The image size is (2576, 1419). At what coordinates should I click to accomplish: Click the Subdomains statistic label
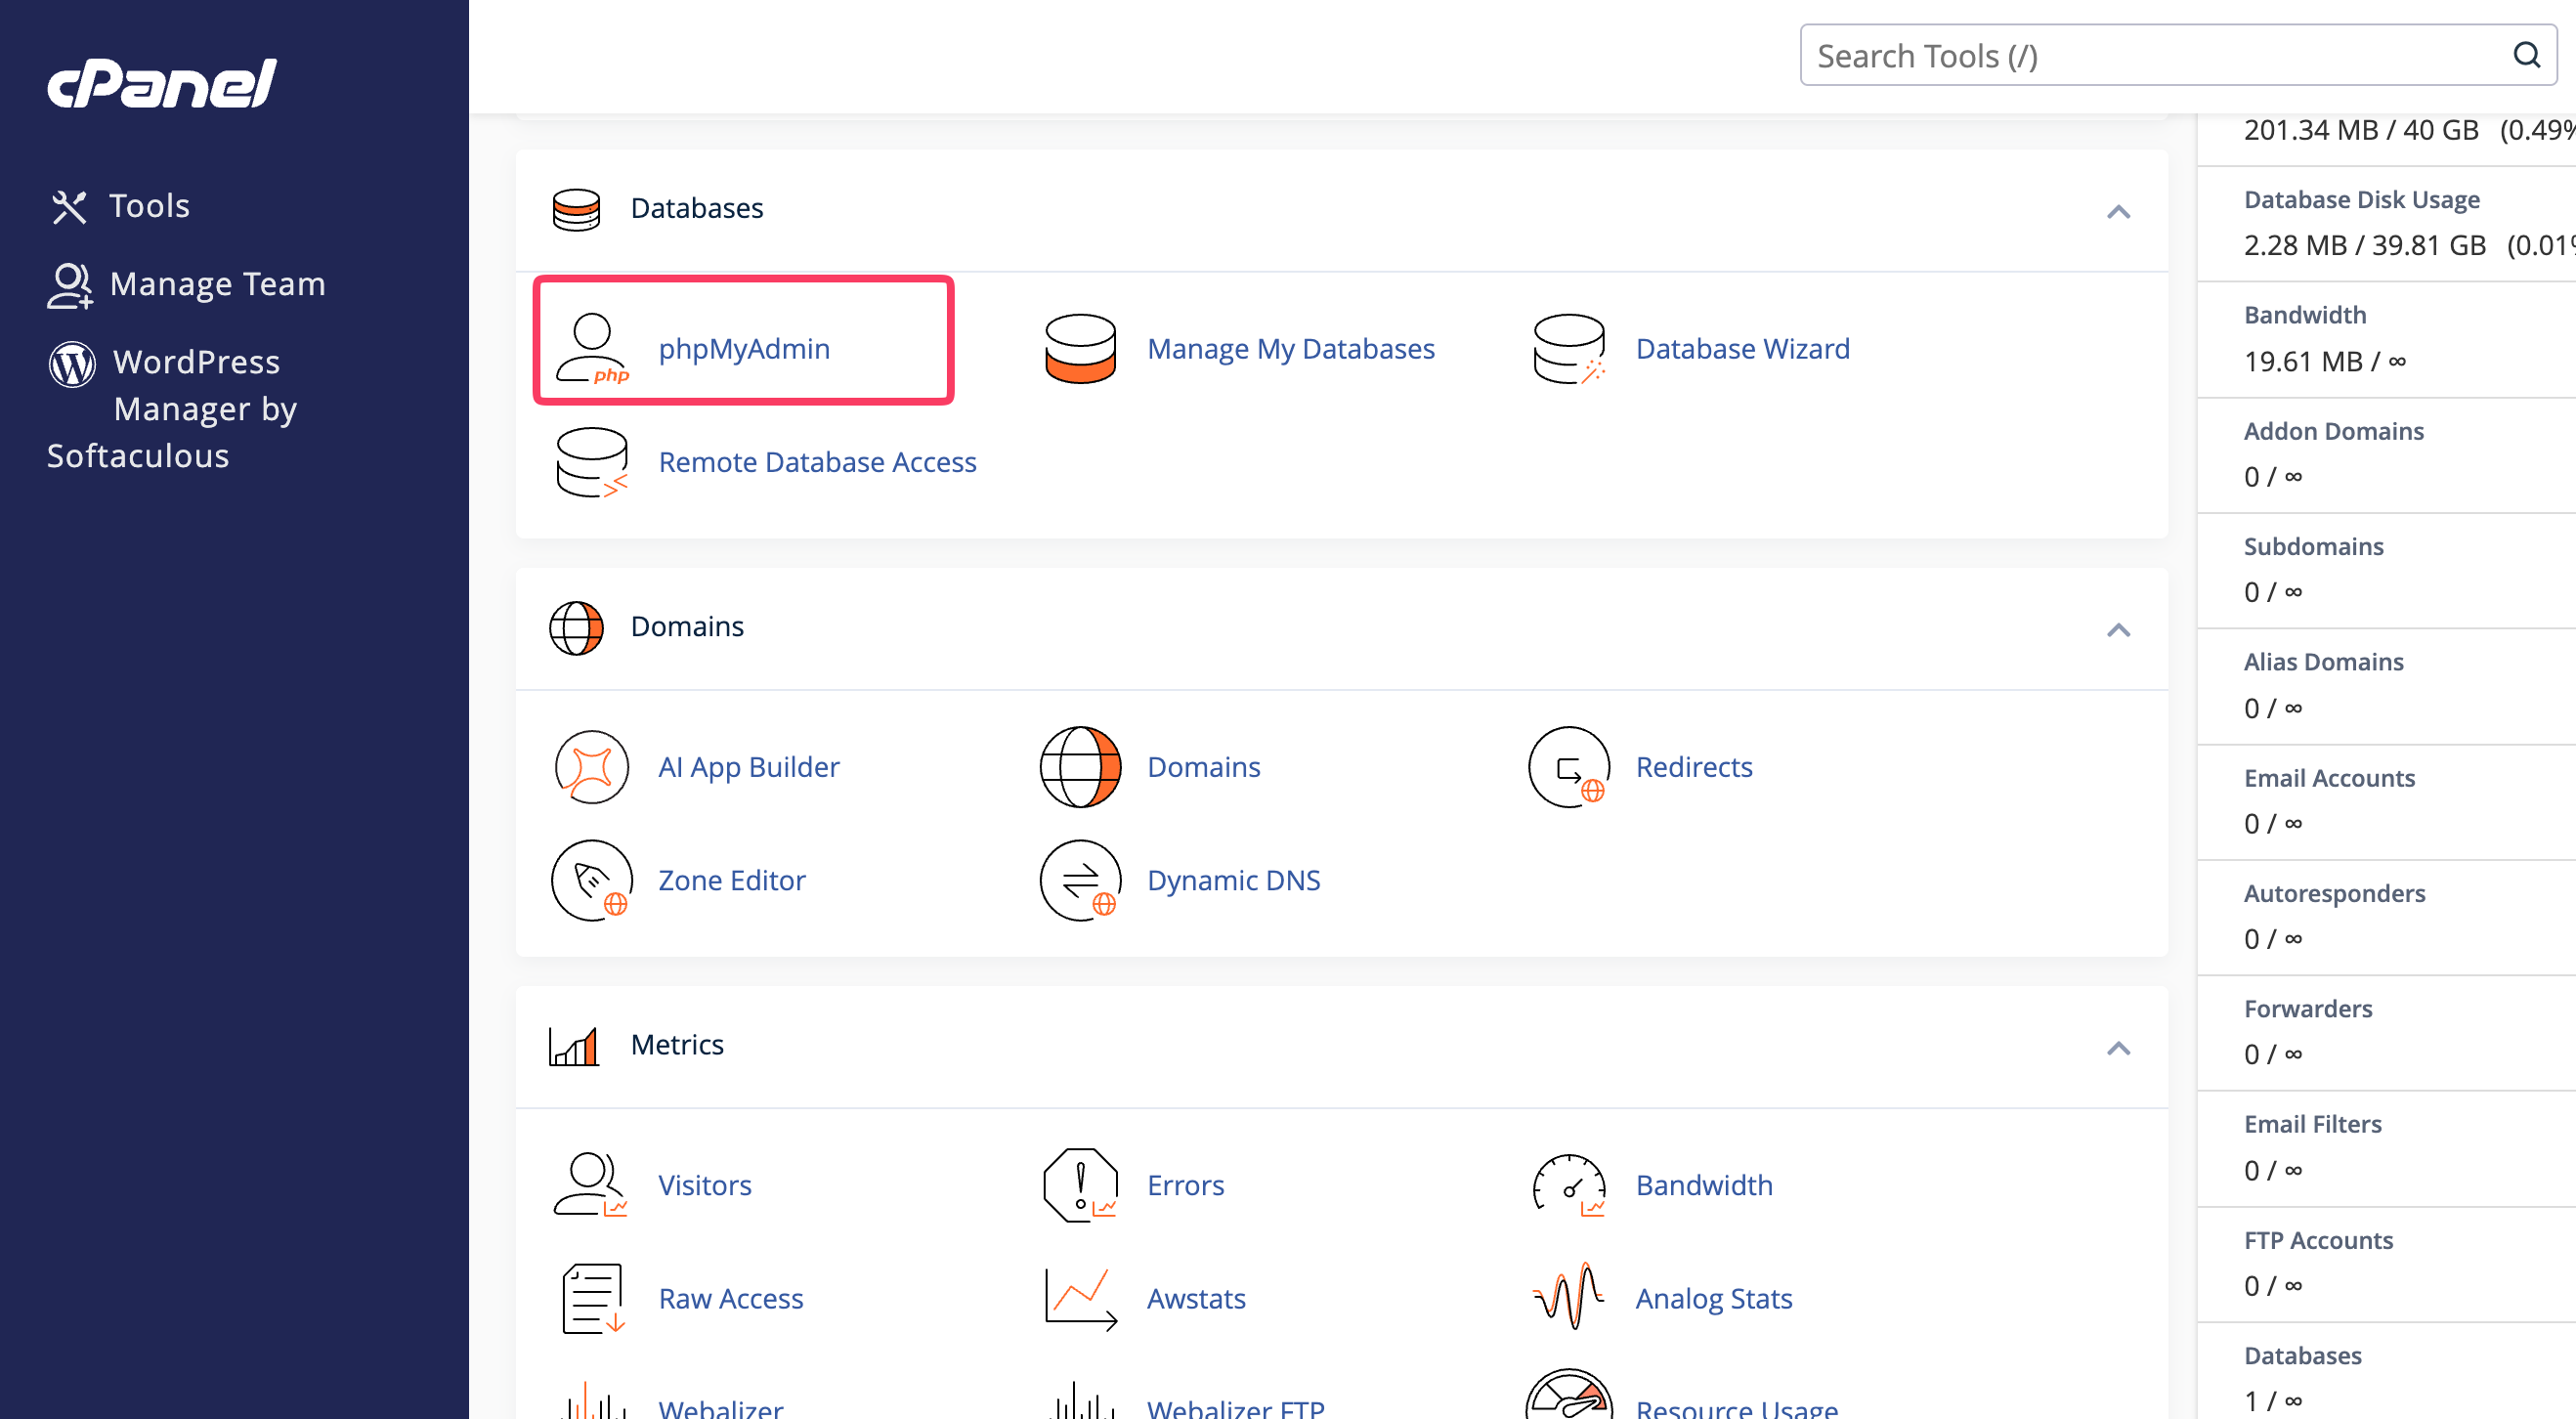tap(2314, 547)
